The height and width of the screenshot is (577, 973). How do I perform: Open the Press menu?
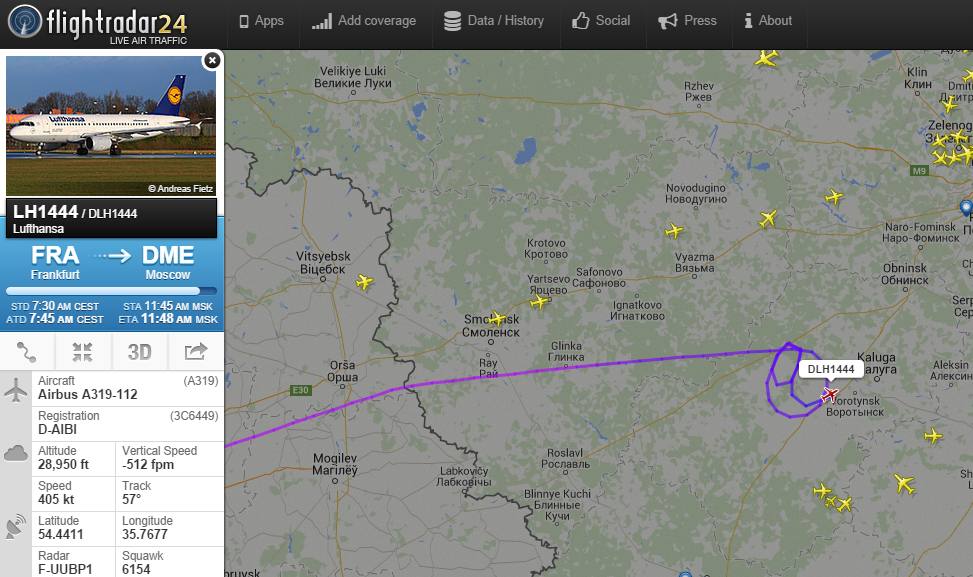click(x=688, y=21)
